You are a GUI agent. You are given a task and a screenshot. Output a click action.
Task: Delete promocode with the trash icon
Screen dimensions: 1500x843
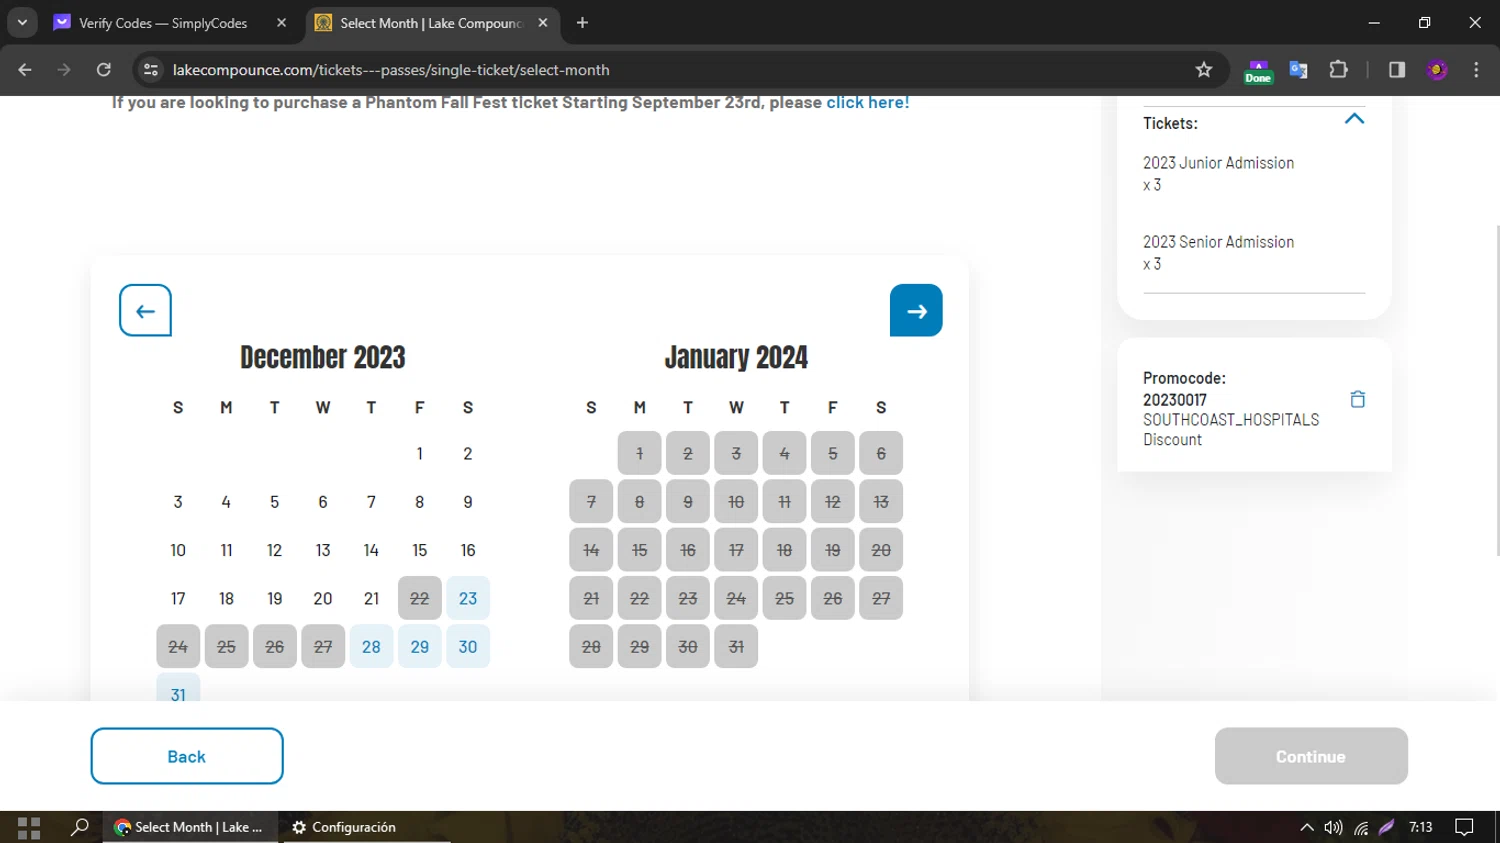coord(1357,399)
